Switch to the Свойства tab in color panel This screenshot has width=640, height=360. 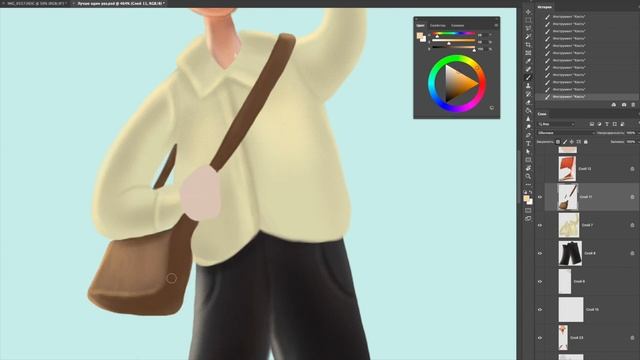point(438,25)
